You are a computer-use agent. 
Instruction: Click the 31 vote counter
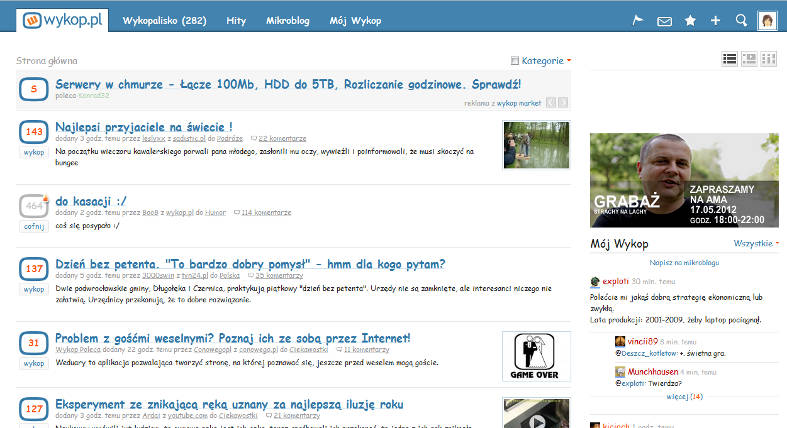(34, 343)
